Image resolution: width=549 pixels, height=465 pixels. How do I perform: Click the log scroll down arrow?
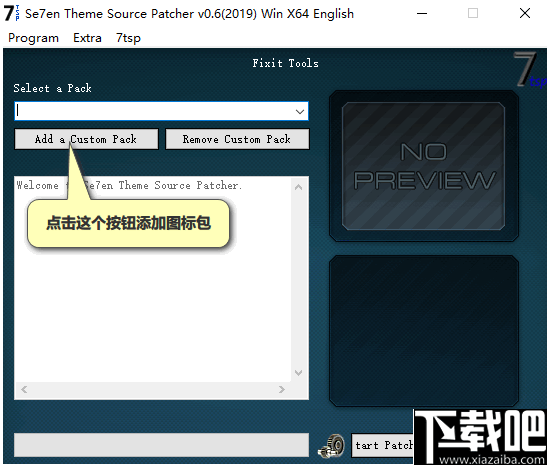[299, 373]
